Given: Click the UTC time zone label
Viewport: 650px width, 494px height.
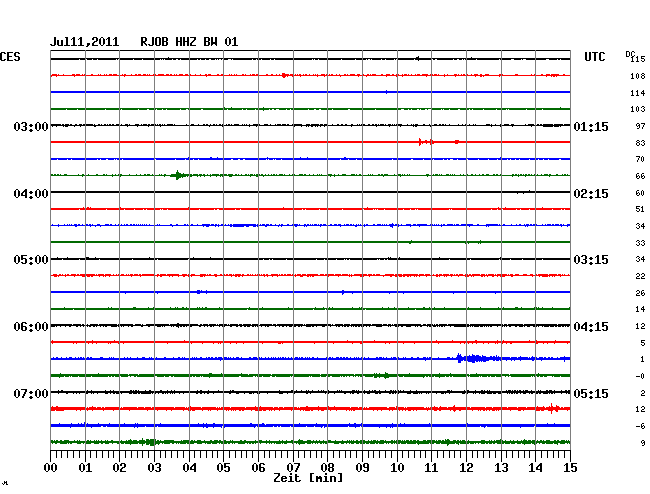Looking at the screenshot, I should 594,57.
